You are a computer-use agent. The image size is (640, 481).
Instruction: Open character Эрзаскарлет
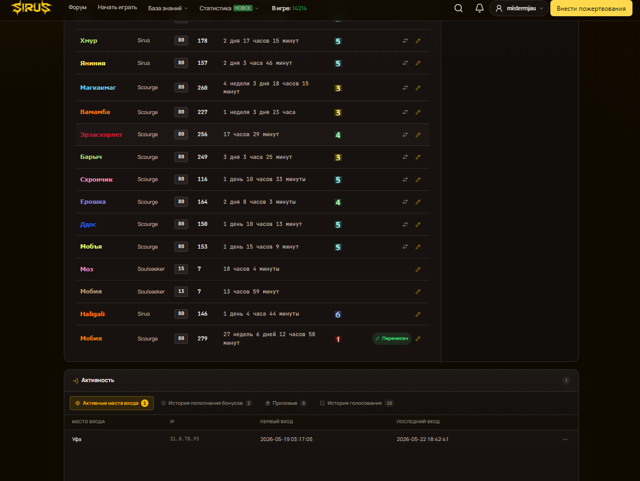pyautogui.click(x=101, y=134)
